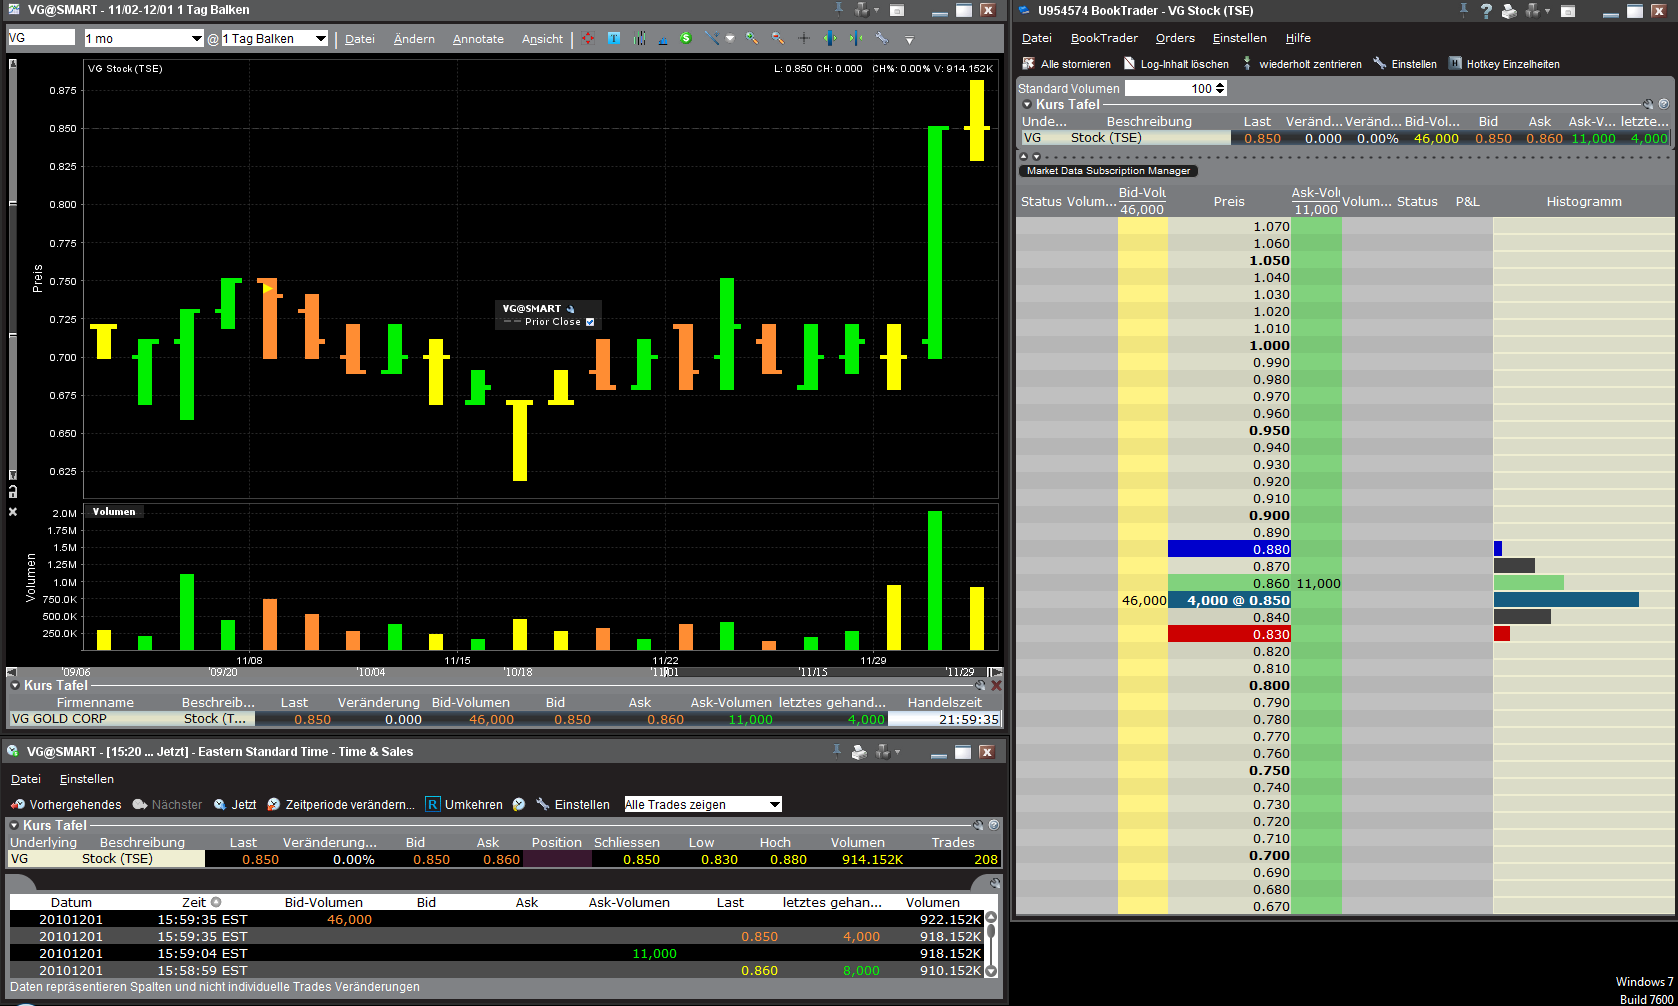Image resolution: width=1678 pixels, height=1006 pixels.
Task: Click the wiederholt zentrieren button
Action: [x=1303, y=63]
